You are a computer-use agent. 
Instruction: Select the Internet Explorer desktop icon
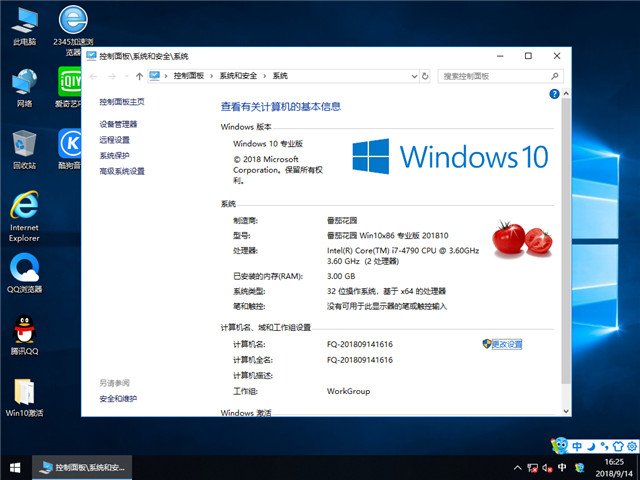point(24,216)
